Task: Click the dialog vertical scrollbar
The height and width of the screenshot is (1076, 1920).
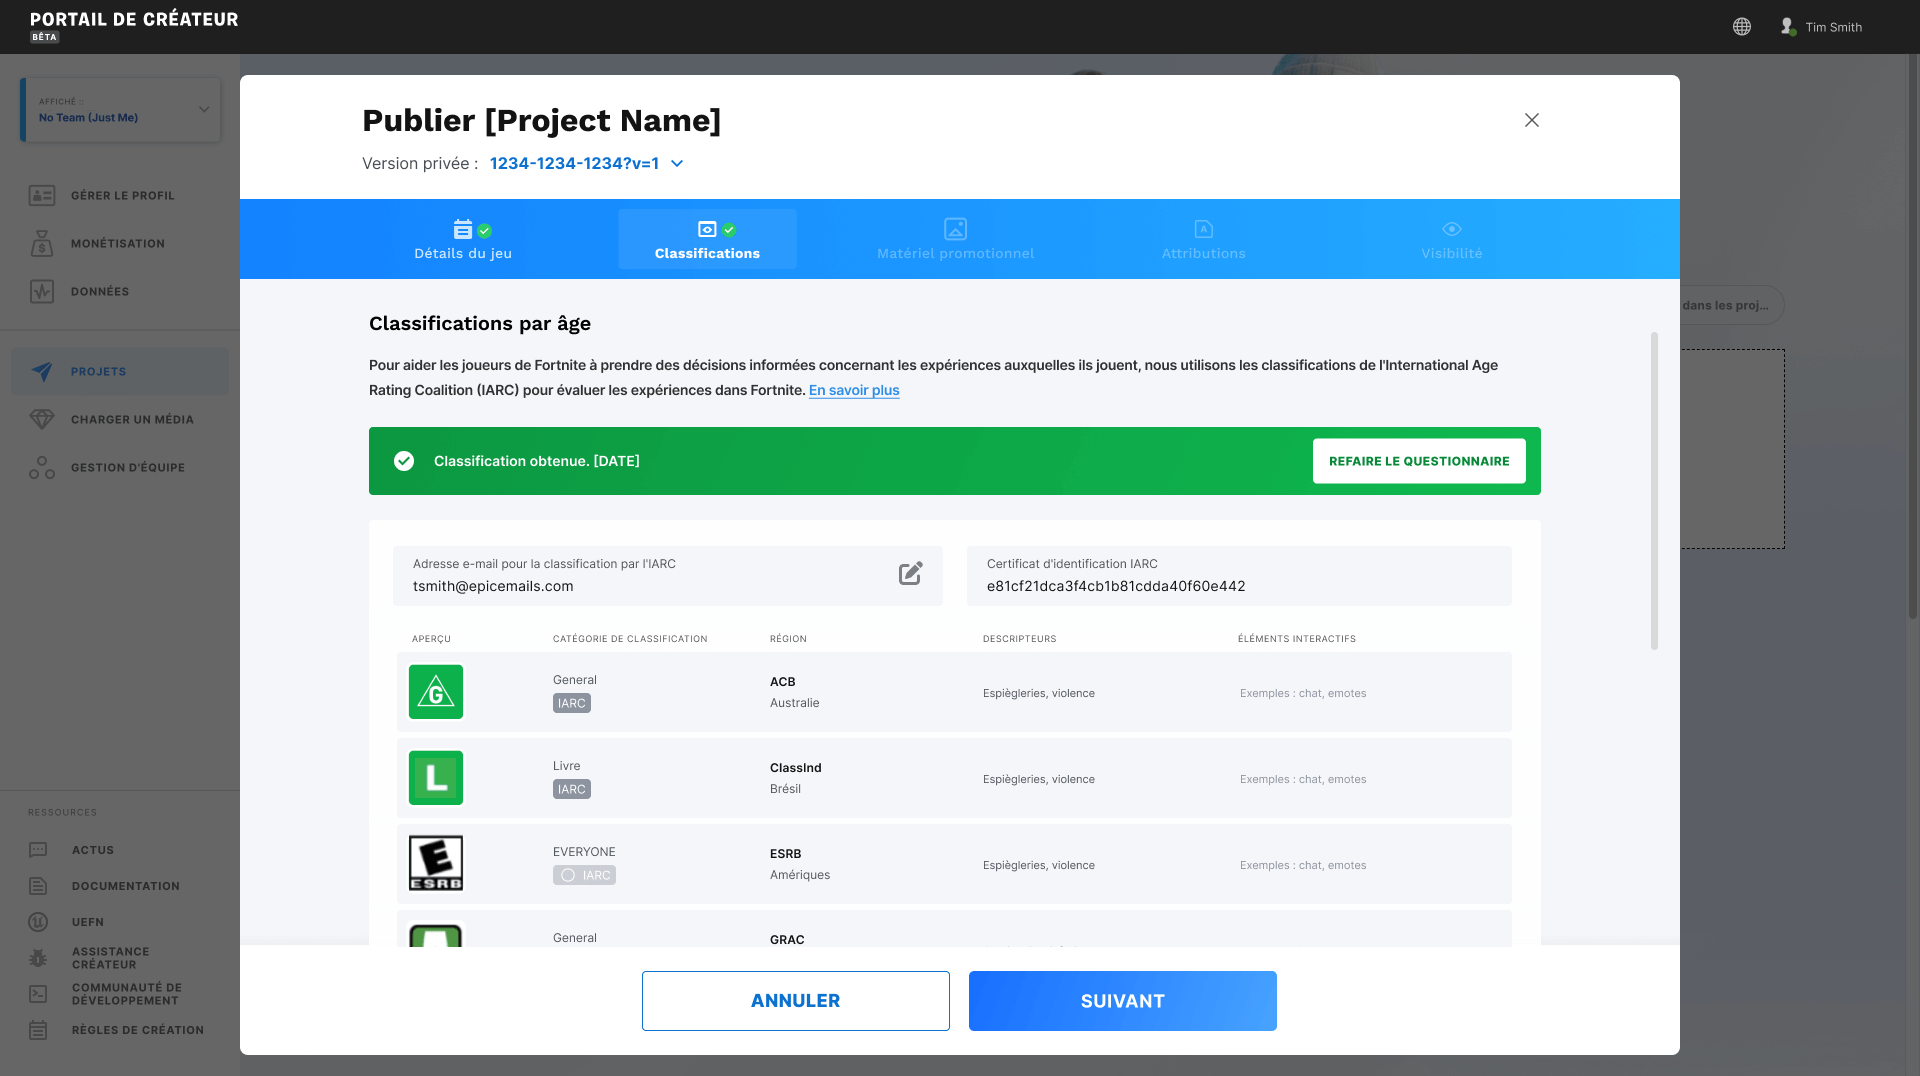Action: (1654, 490)
